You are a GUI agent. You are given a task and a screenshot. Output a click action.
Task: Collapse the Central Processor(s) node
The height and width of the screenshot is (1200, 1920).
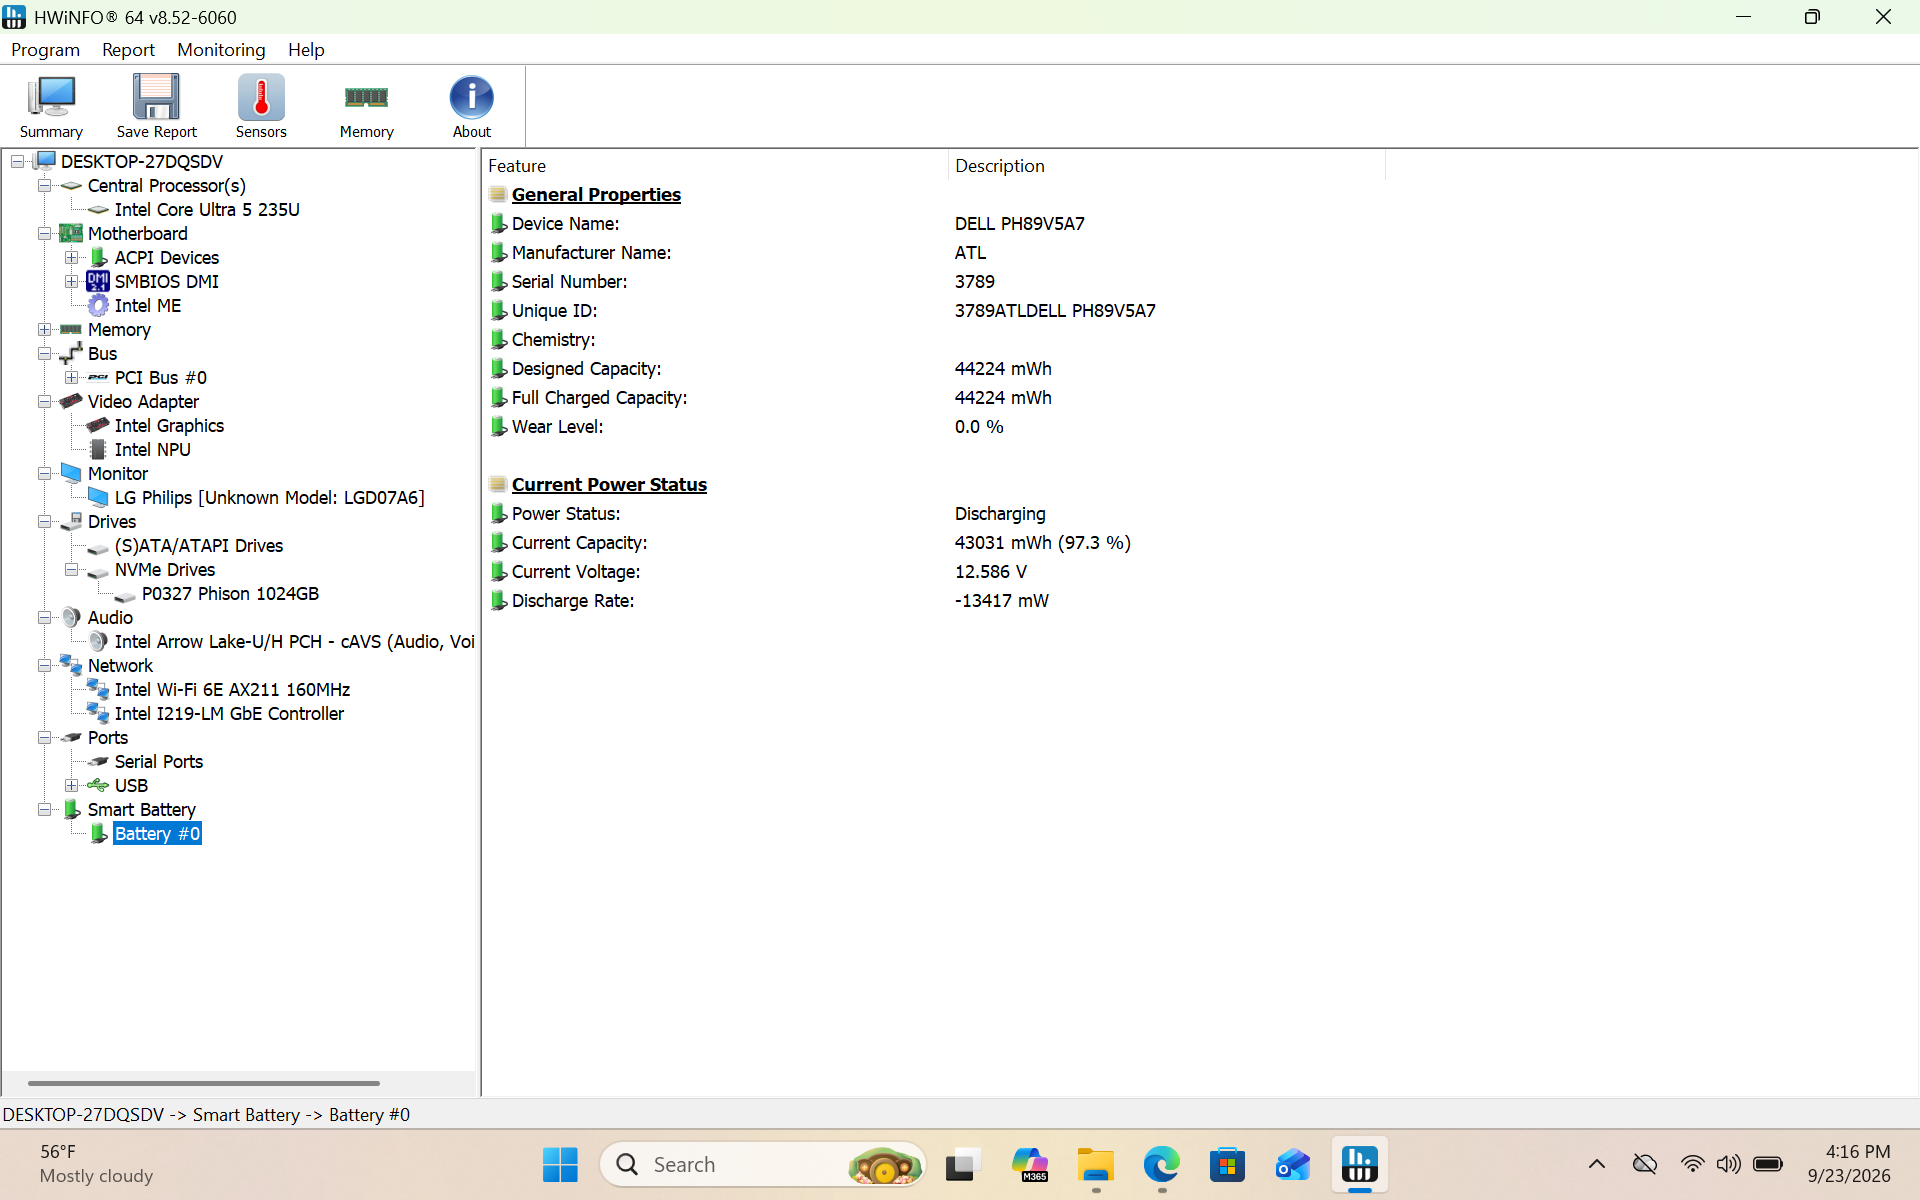coord(44,186)
